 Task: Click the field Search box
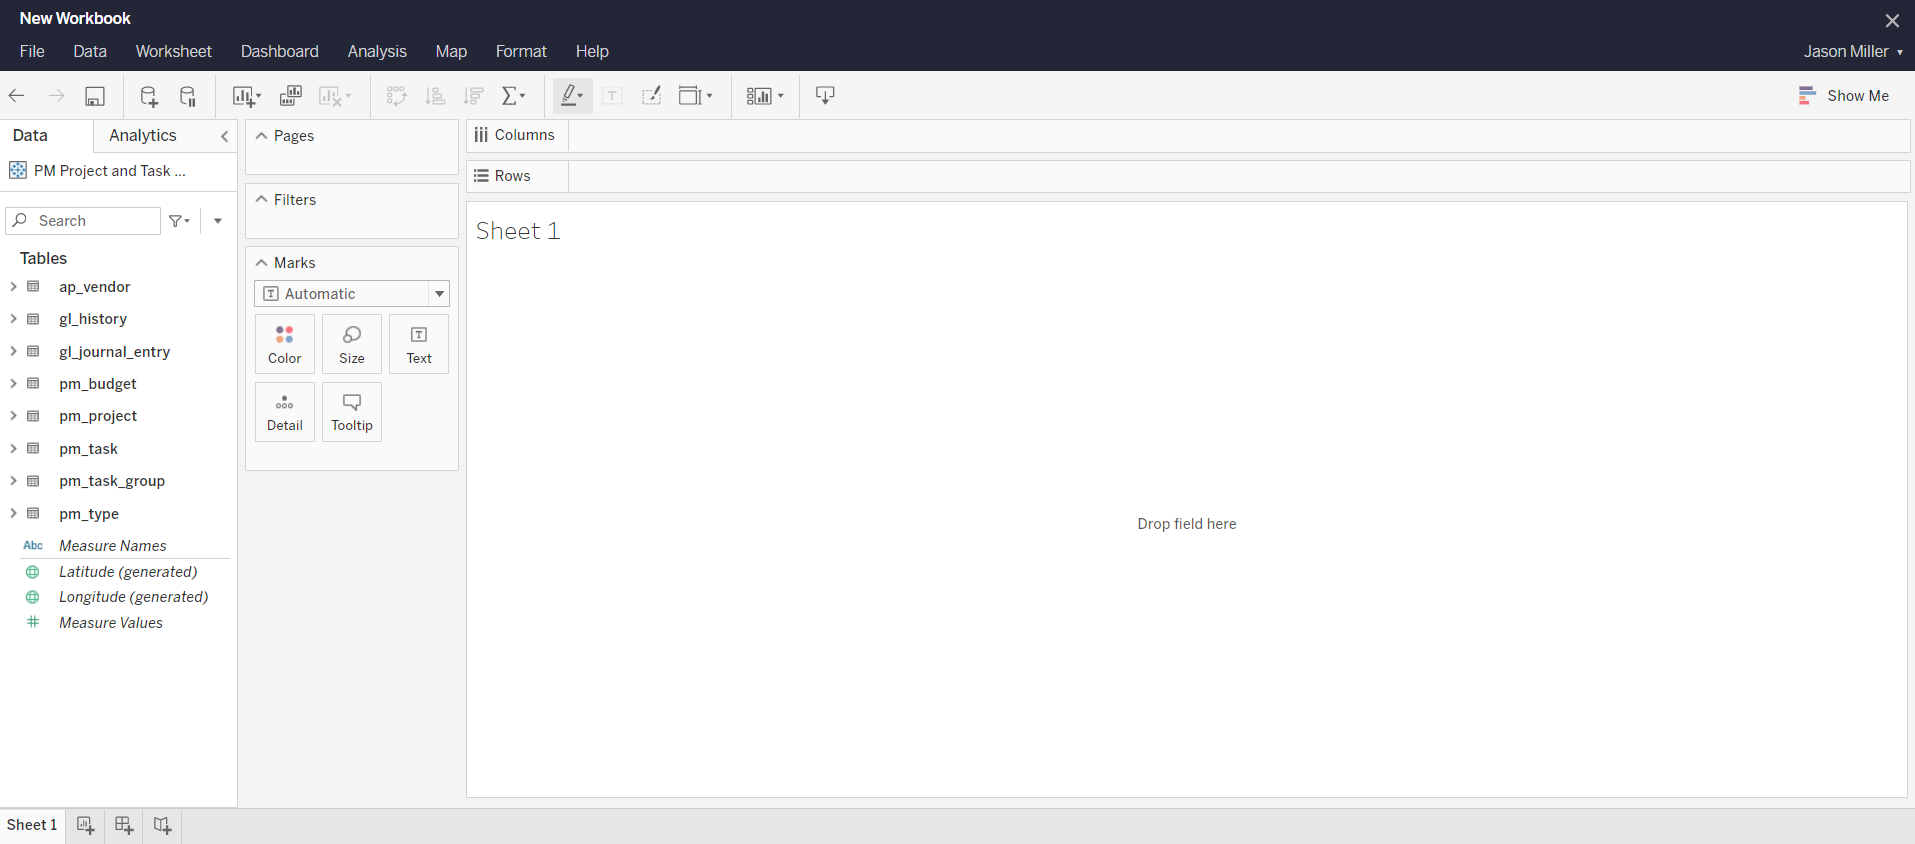pyautogui.click(x=83, y=221)
